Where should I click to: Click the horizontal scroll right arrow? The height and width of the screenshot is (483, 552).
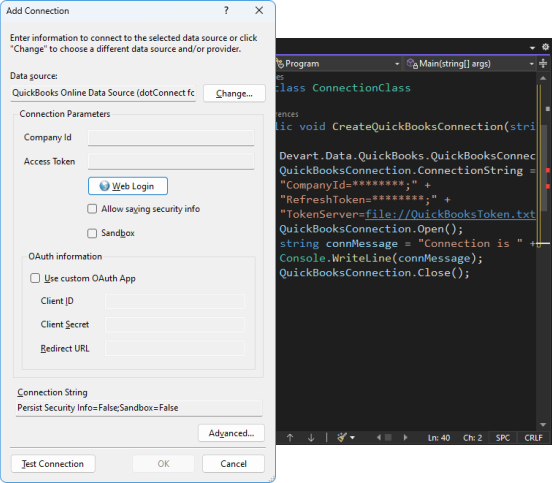(405, 438)
